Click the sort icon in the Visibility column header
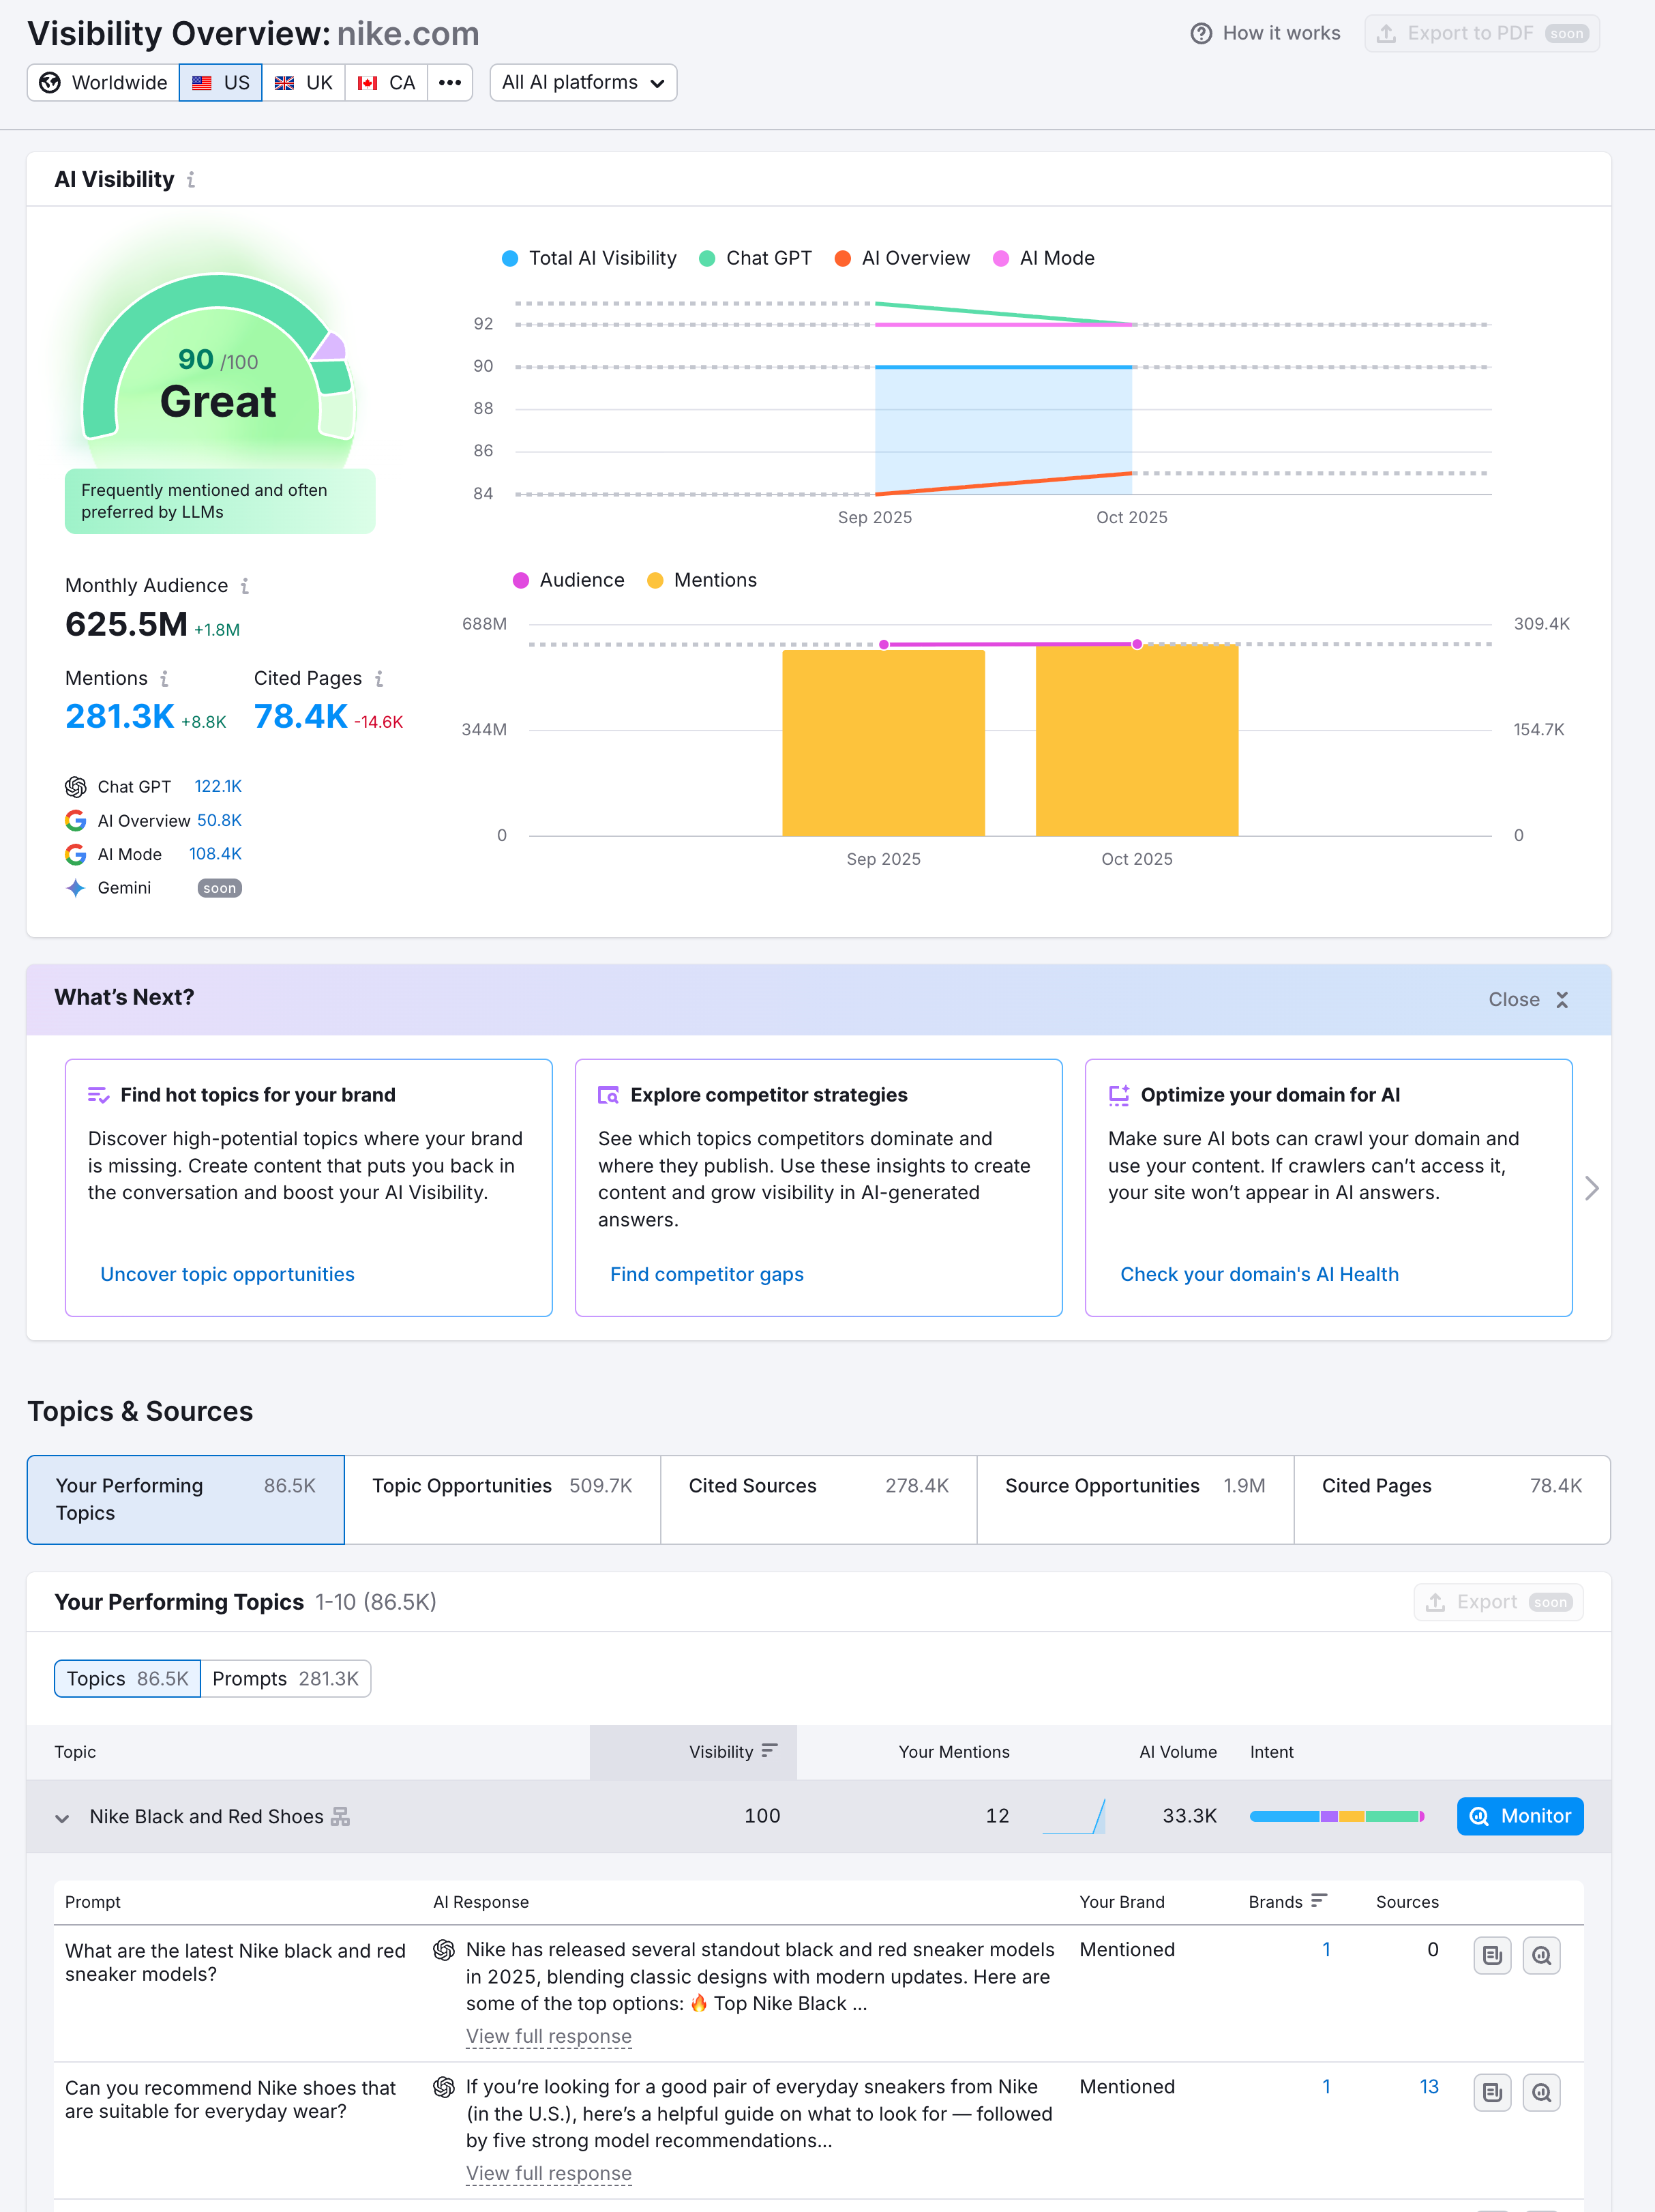The height and width of the screenshot is (2212, 1655). (769, 1751)
